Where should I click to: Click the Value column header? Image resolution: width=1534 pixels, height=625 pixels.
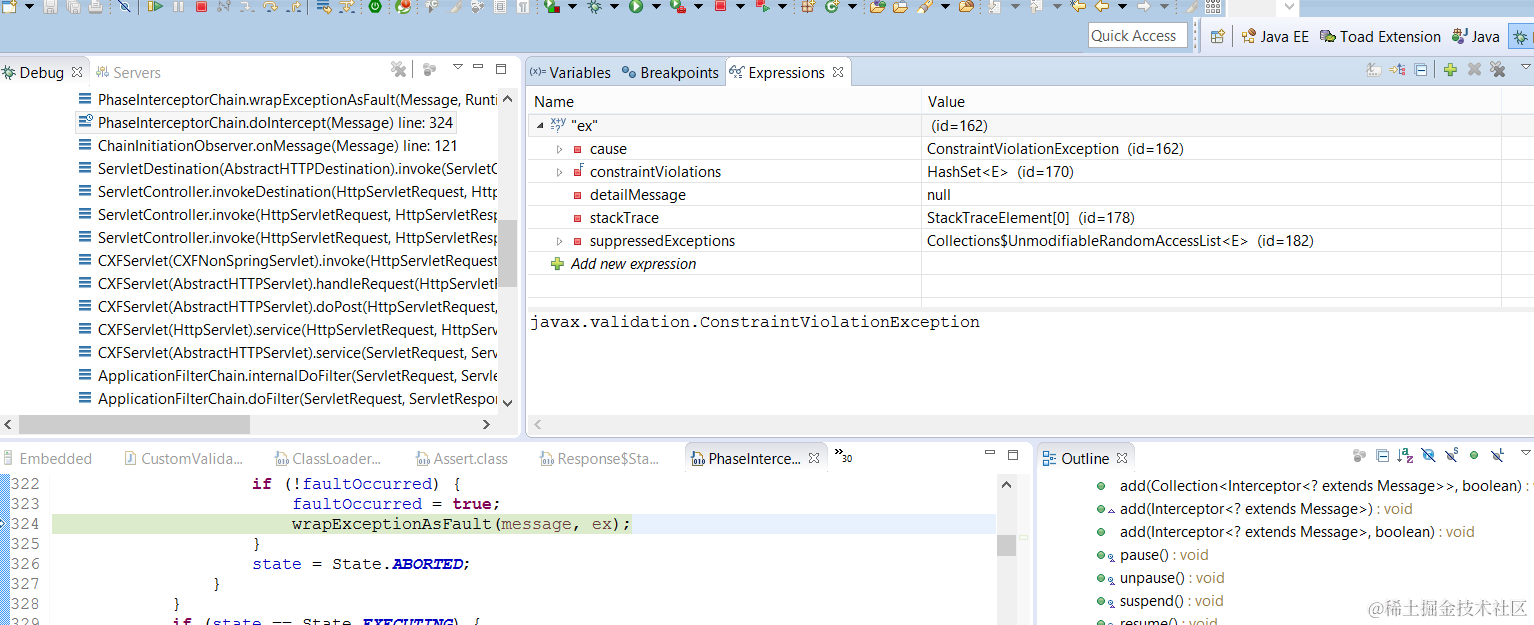[x=1210, y=101]
